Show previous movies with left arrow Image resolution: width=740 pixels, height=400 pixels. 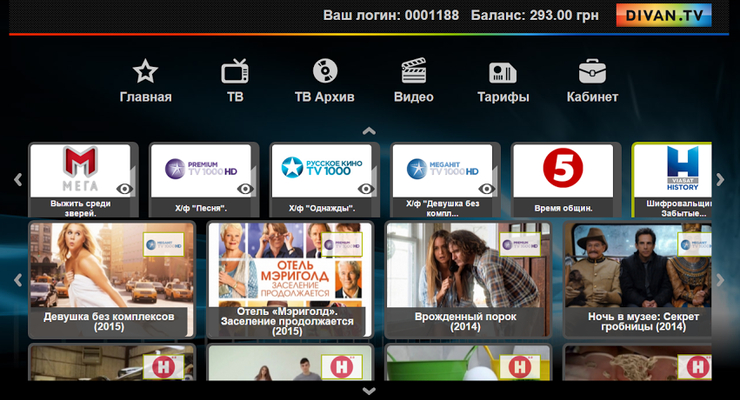pyautogui.click(x=18, y=280)
